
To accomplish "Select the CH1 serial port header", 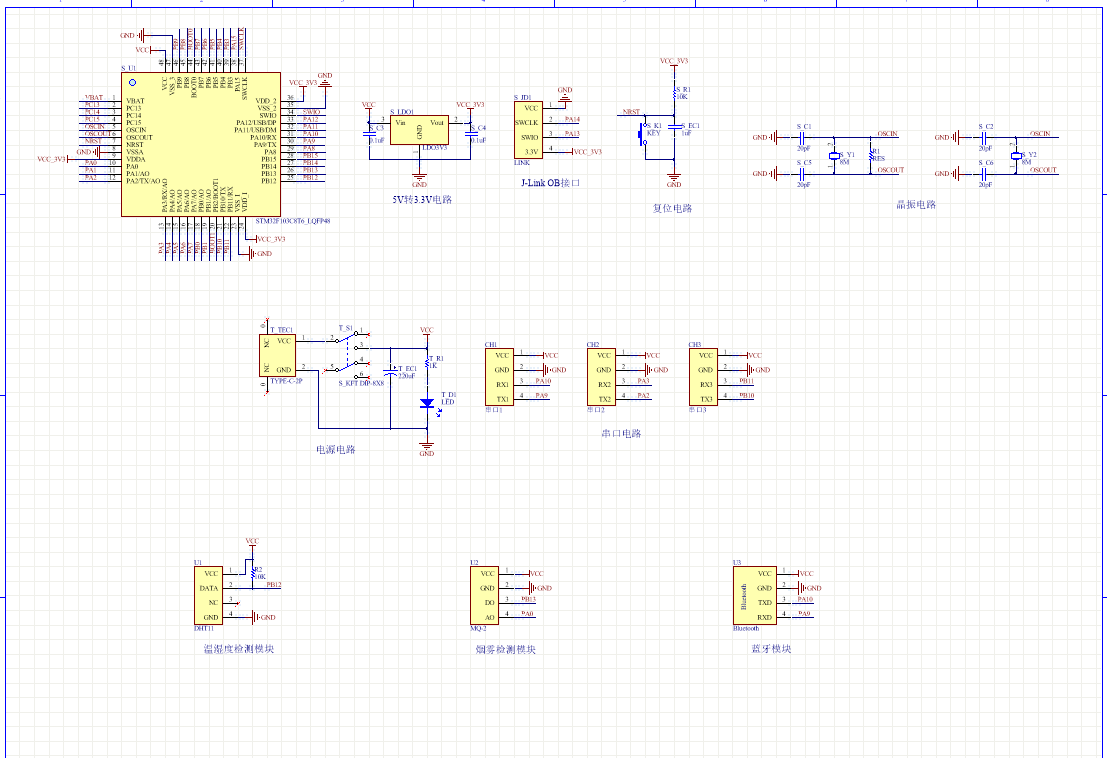I will tap(499, 377).
